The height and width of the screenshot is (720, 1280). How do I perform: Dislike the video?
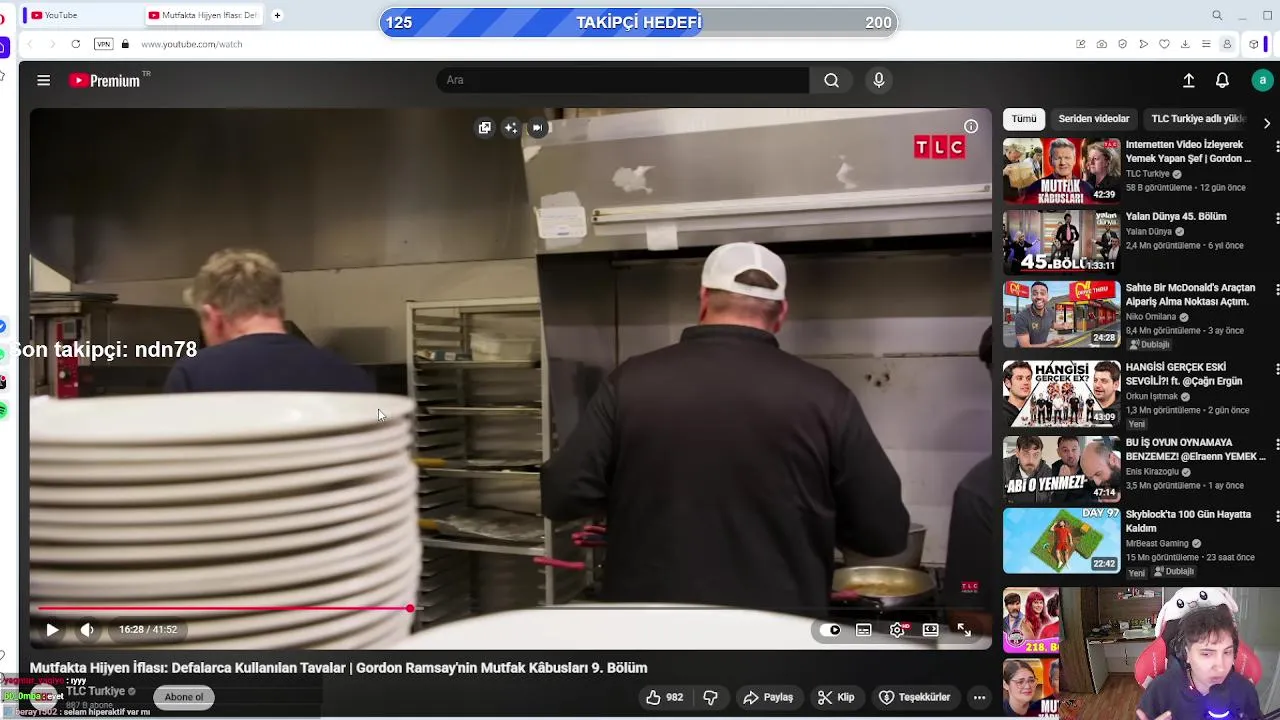click(x=711, y=697)
